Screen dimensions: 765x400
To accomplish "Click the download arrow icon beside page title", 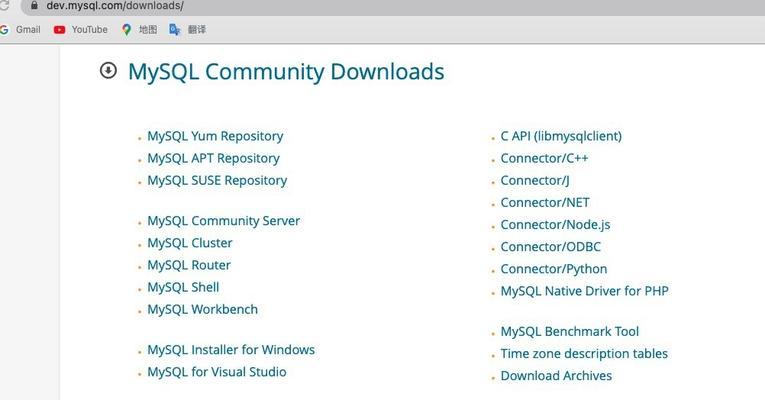I will pyautogui.click(x=108, y=71).
